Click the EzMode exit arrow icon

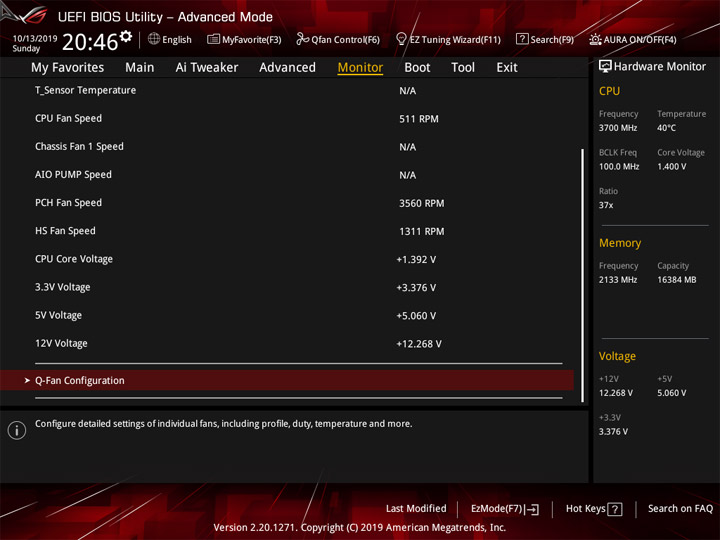pyautogui.click(x=532, y=509)
